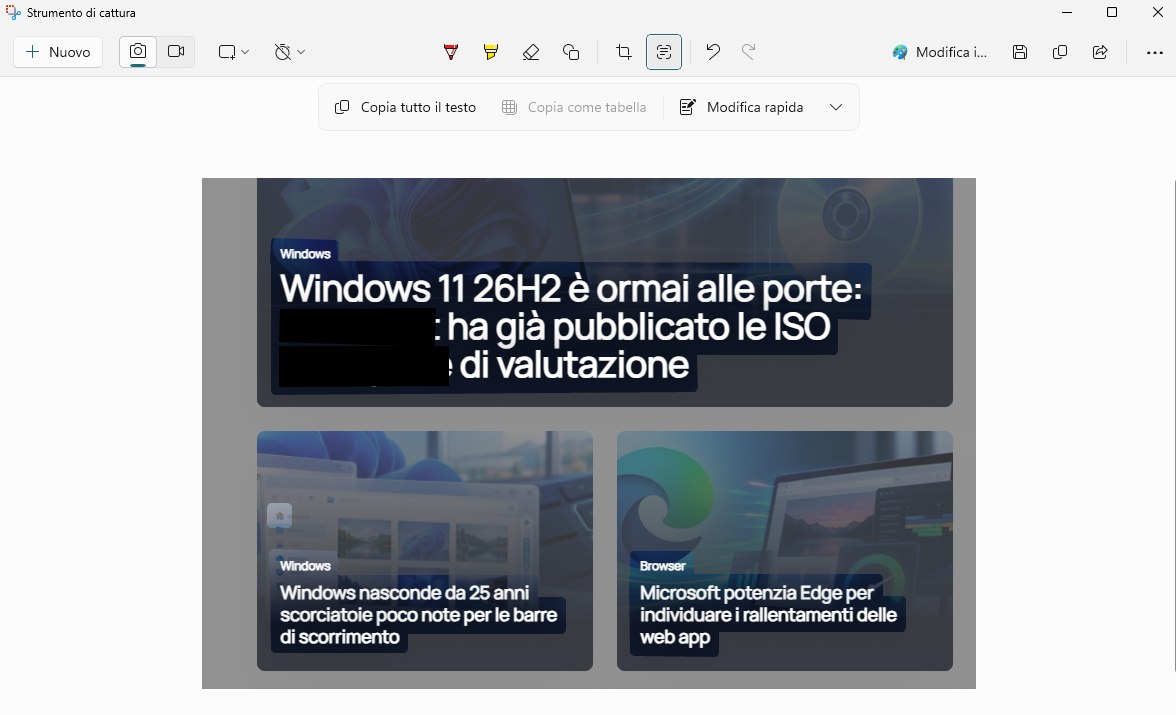The width and height of the screenshot is (1176, 715).
Task: Open the three-dot more options menu
Action: (1155, 52)
